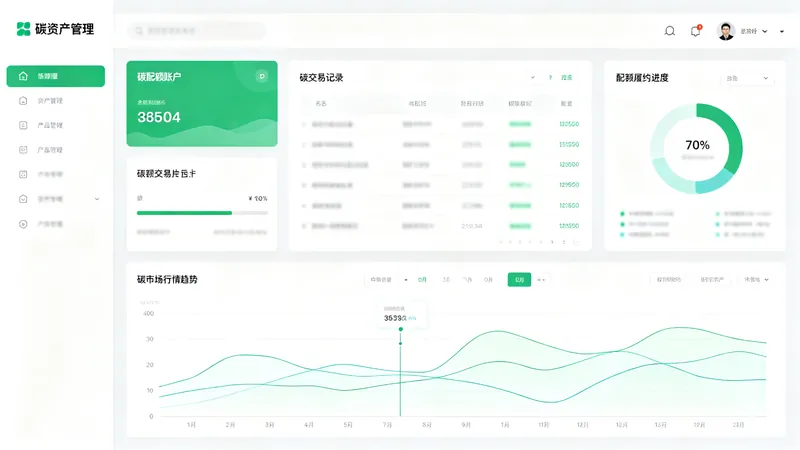Focus the top search input field

(x=197, y=31)
